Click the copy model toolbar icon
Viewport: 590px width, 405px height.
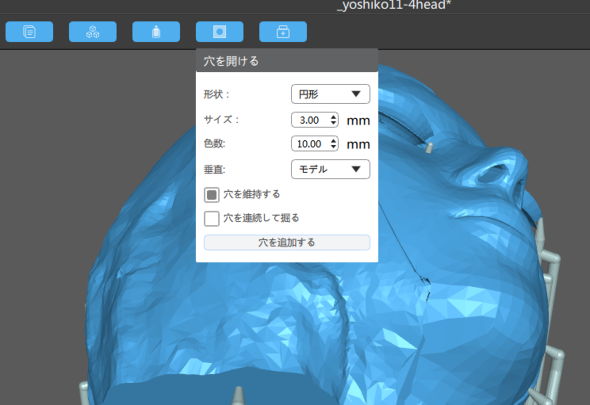click(x=29, y=32)
